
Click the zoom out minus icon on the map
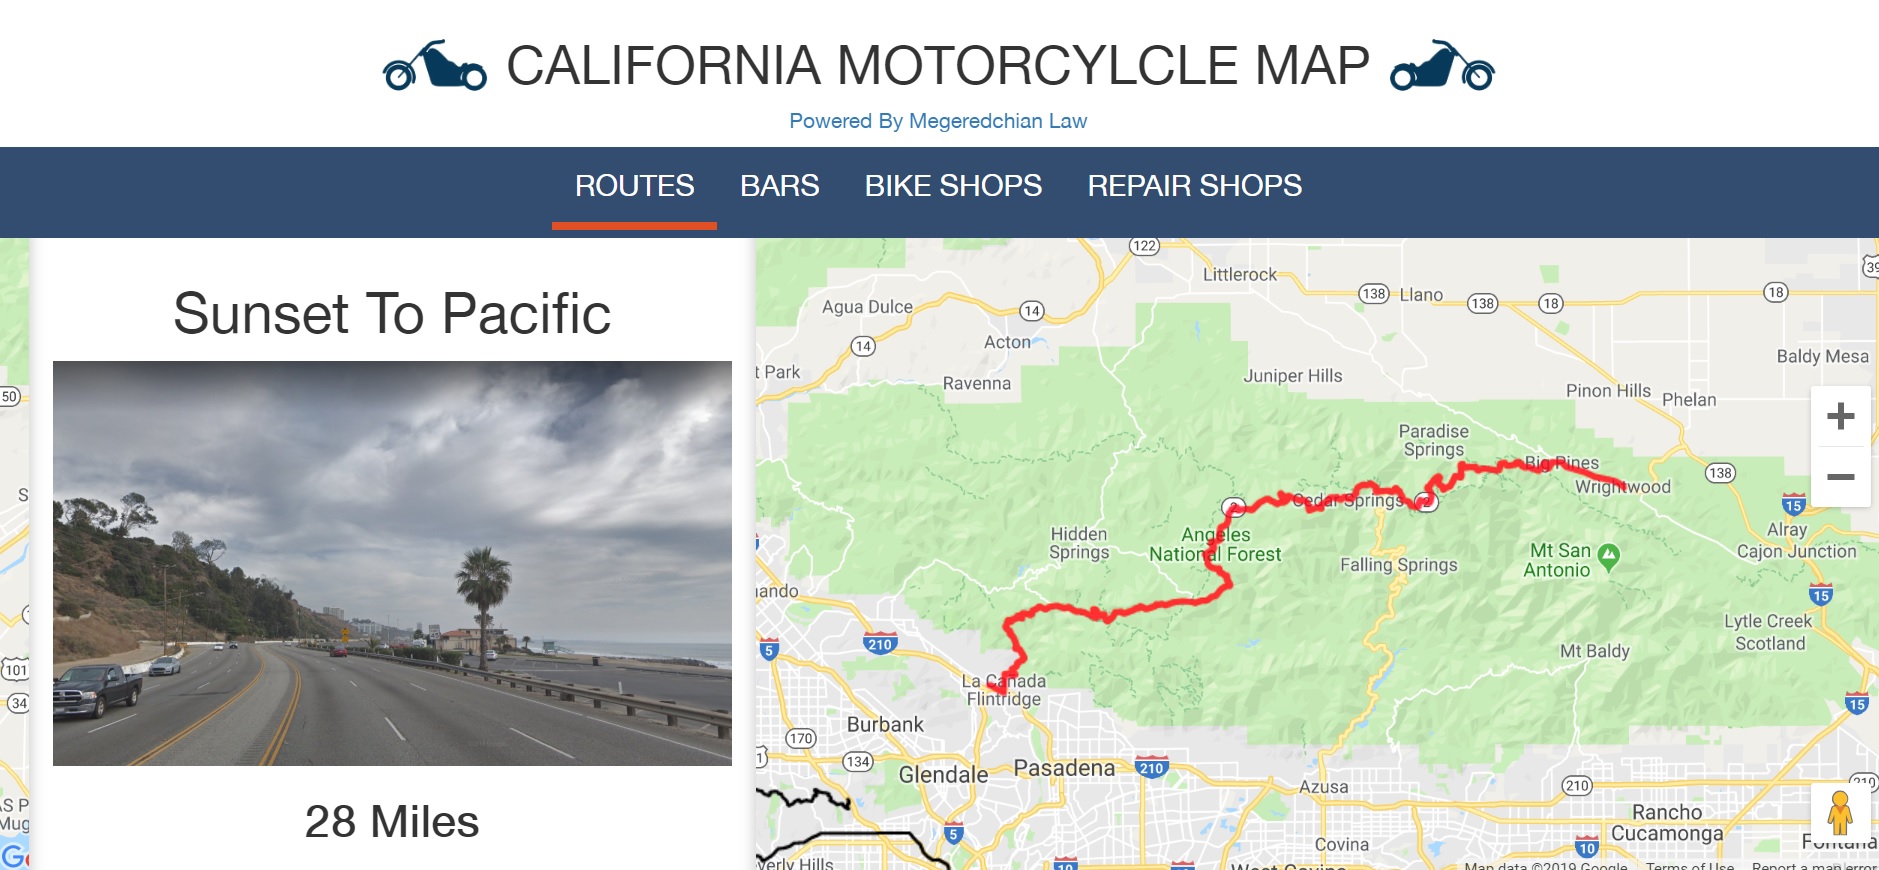pos(1841,477)
